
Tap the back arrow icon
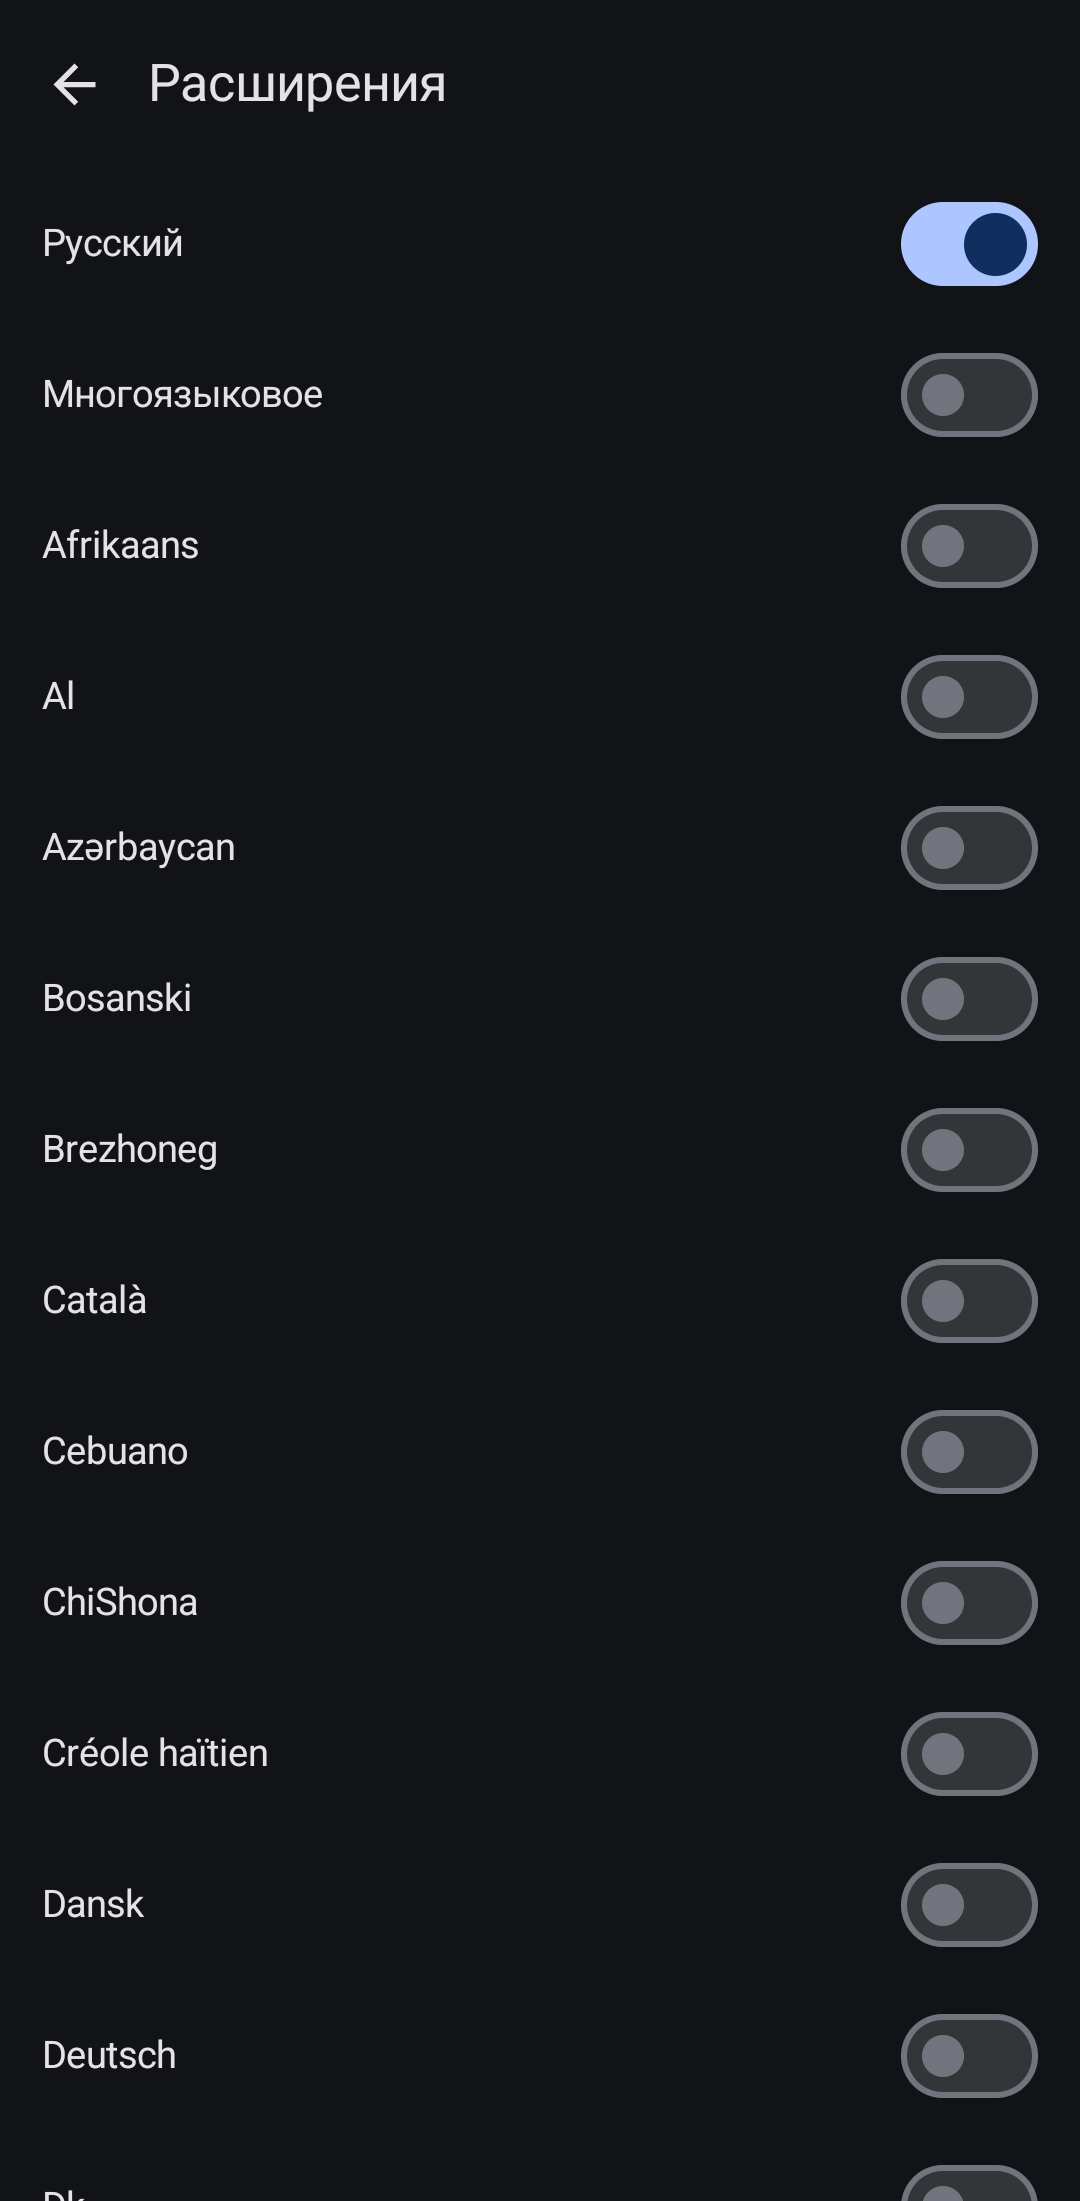[74, 84]
